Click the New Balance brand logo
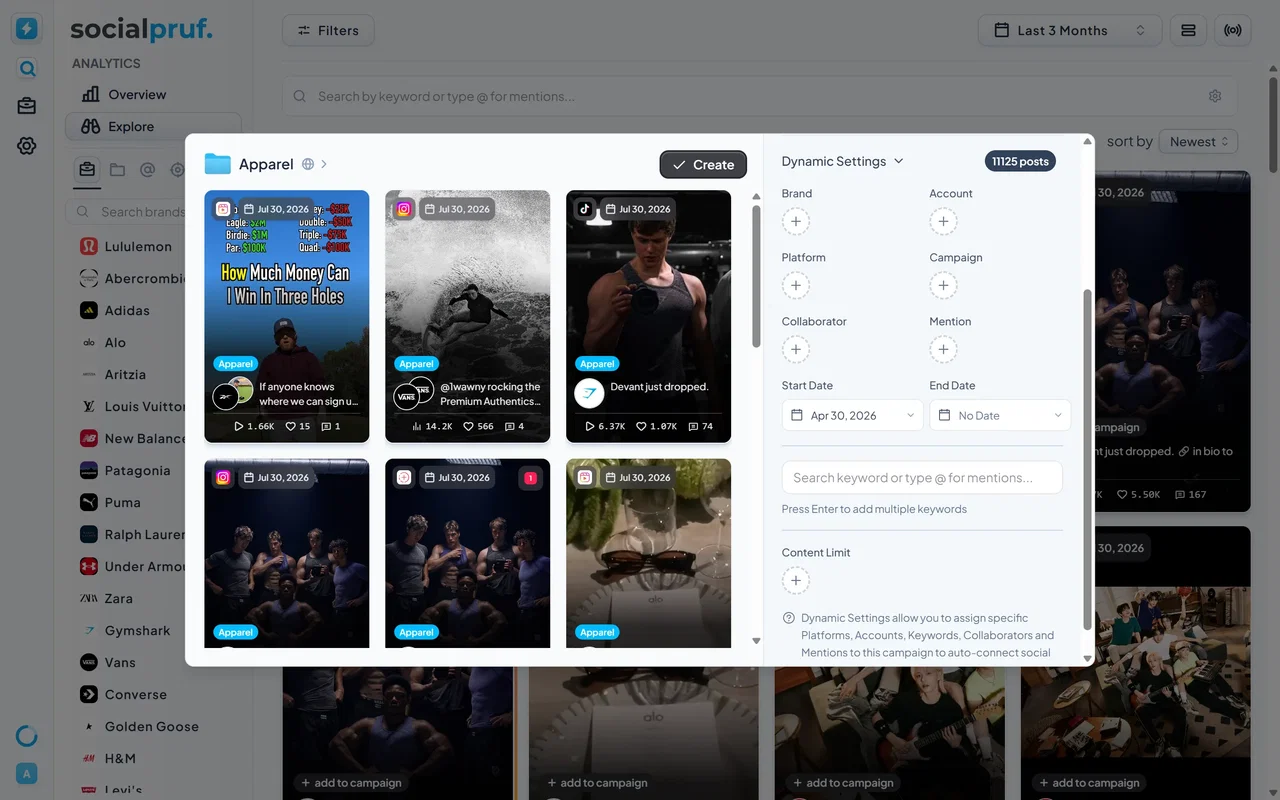1280x800 pixels. click(88, 438)
